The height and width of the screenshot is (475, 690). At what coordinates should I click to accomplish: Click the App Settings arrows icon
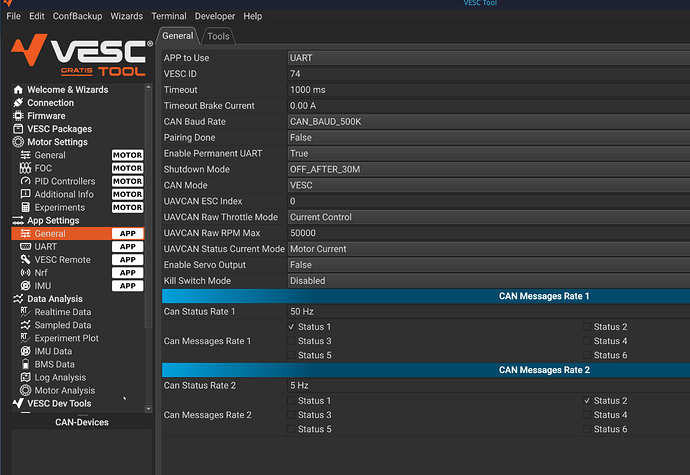click(x=18, y=220)
